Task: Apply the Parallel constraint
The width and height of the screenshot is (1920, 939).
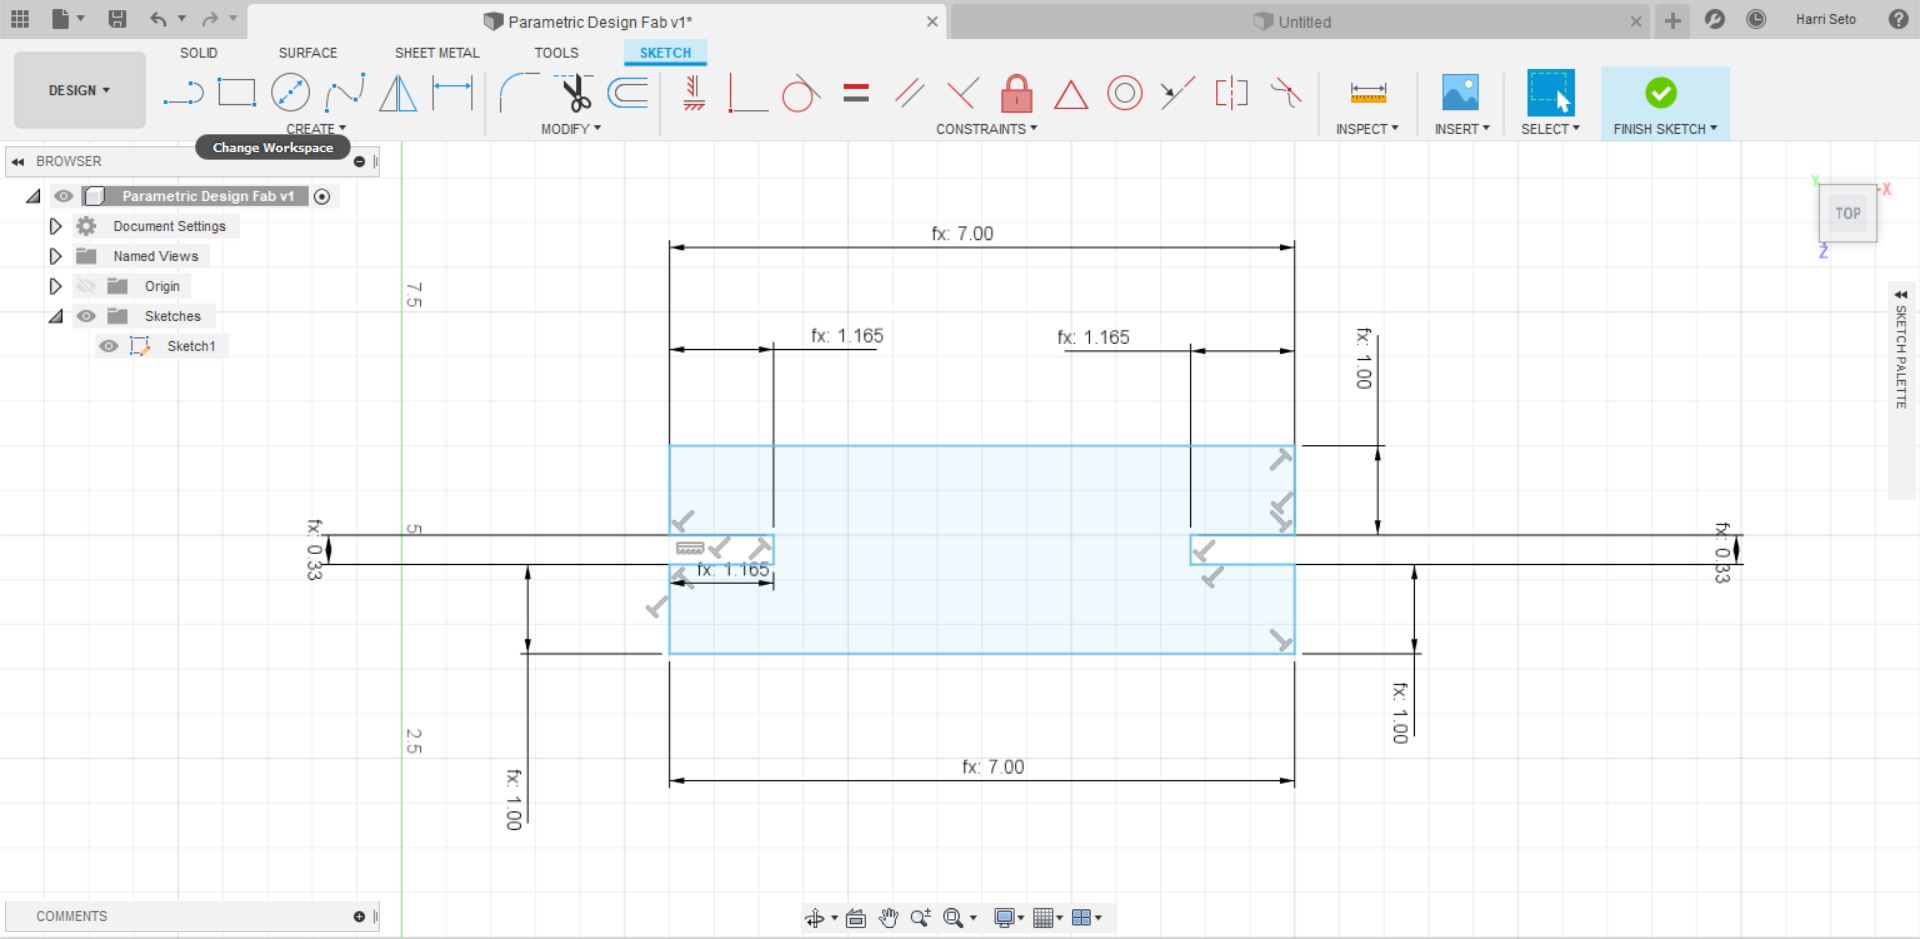Action: click(910, 93)
